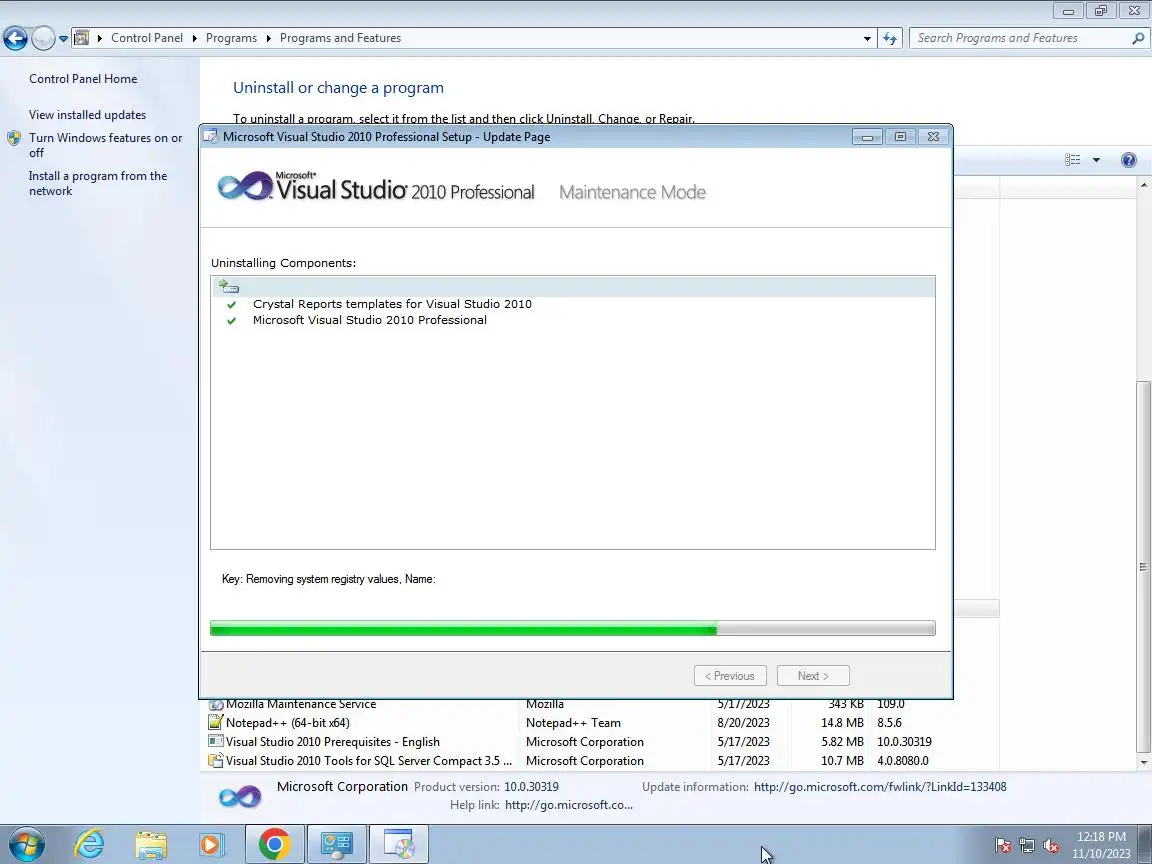Click the search magnifier icon
The image size is (1152, 864).
1138,38
